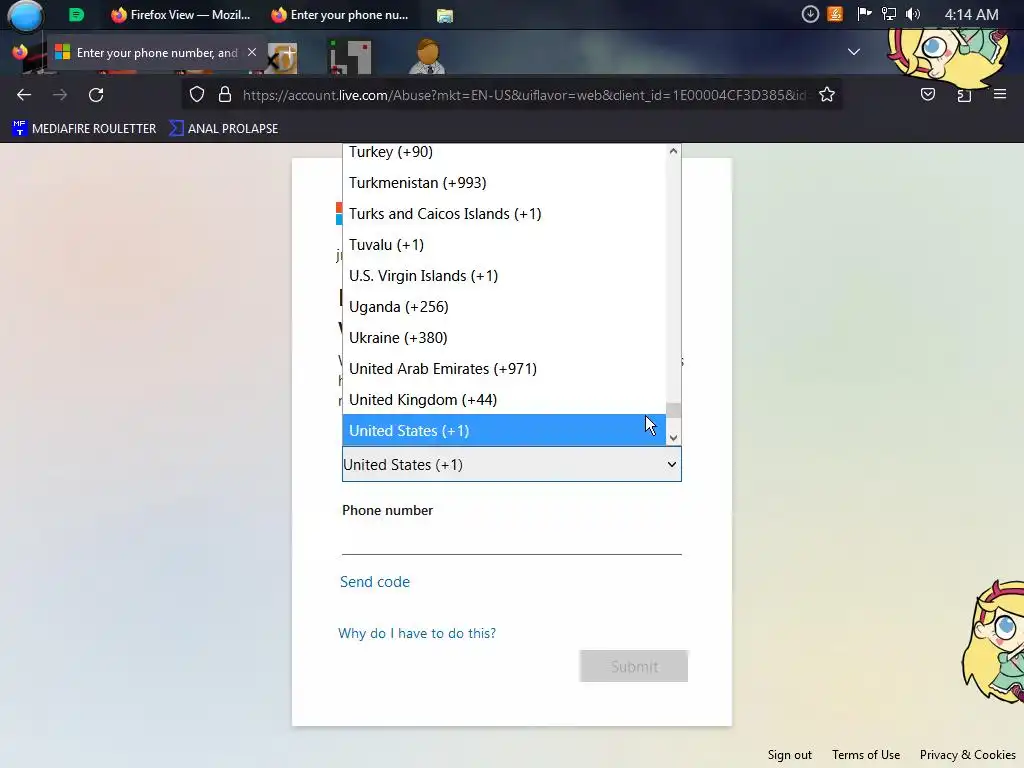Viewport: 1024px width, 768px height.
Task: Select Ukraine (+380) option
Action: pos(504,338)
